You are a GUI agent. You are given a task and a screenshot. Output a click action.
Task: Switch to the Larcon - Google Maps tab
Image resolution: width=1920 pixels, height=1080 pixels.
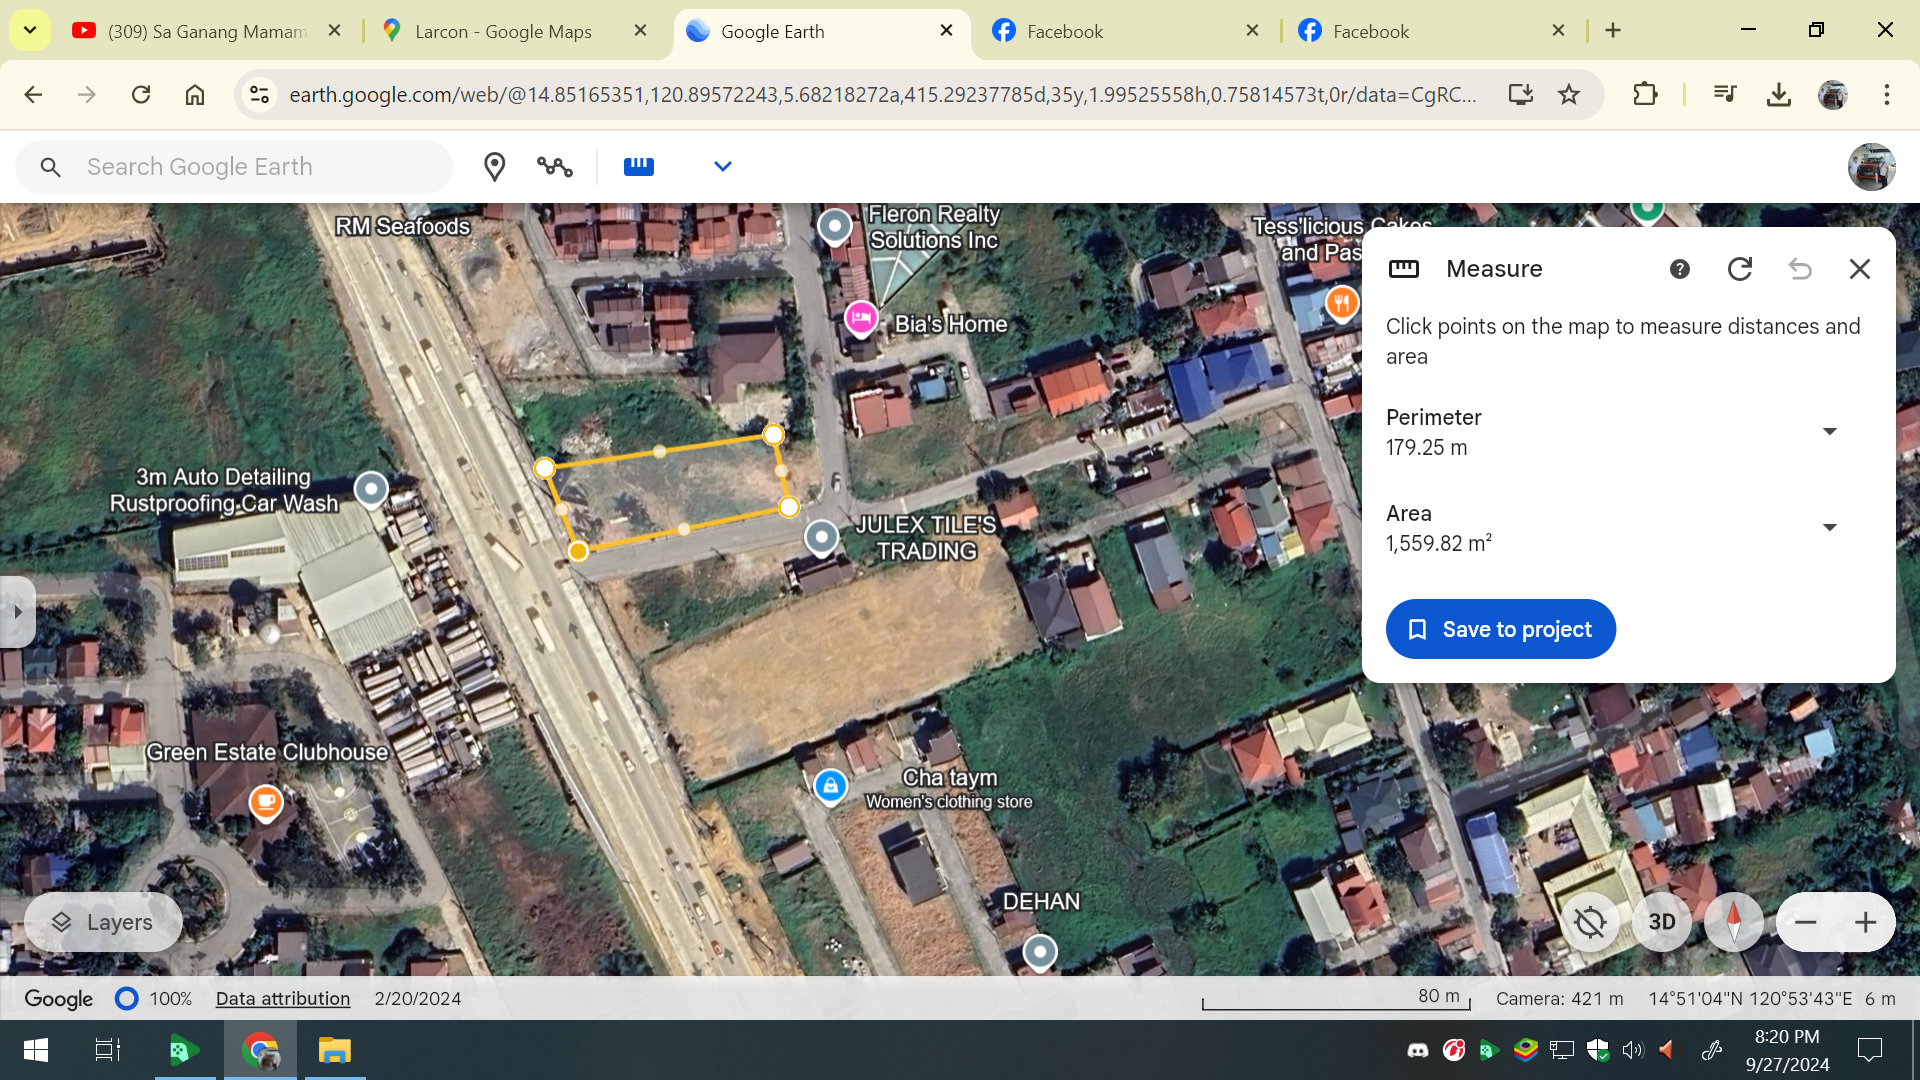pyautogui.click(x=503, y=31)
